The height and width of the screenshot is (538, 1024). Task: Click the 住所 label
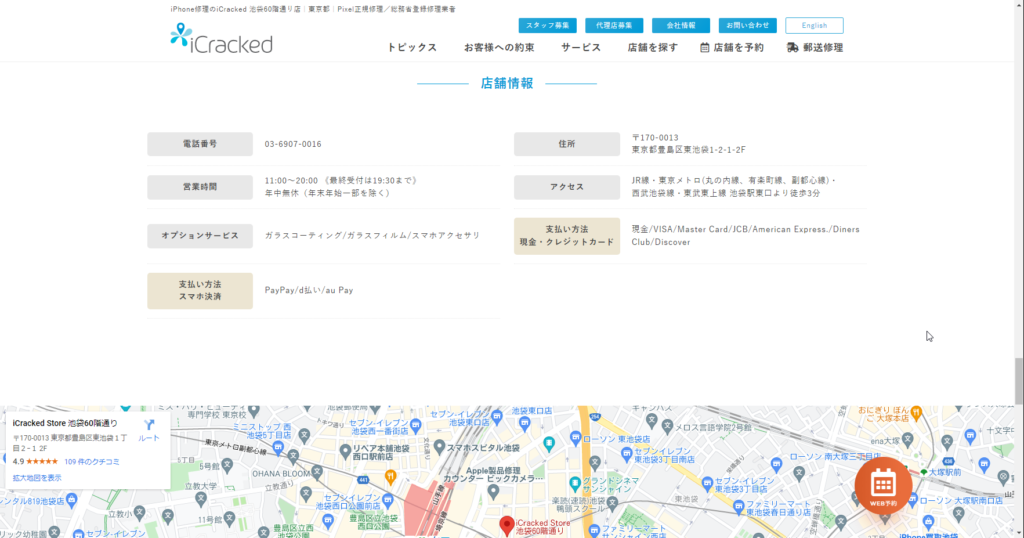(x=567, y=144)
